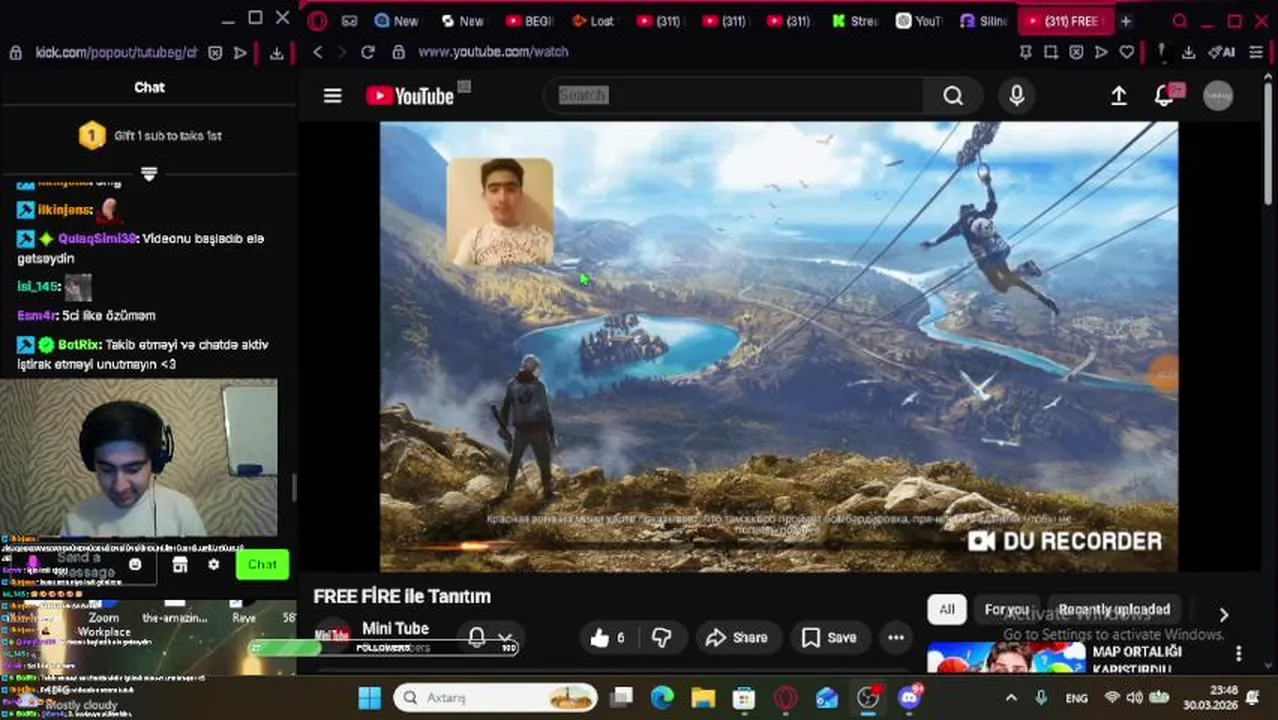Image resolution: width=1278 pixels, height=720 pixels.
Task: Show next filter chips with right arrow
Action: coord(1223,614)
